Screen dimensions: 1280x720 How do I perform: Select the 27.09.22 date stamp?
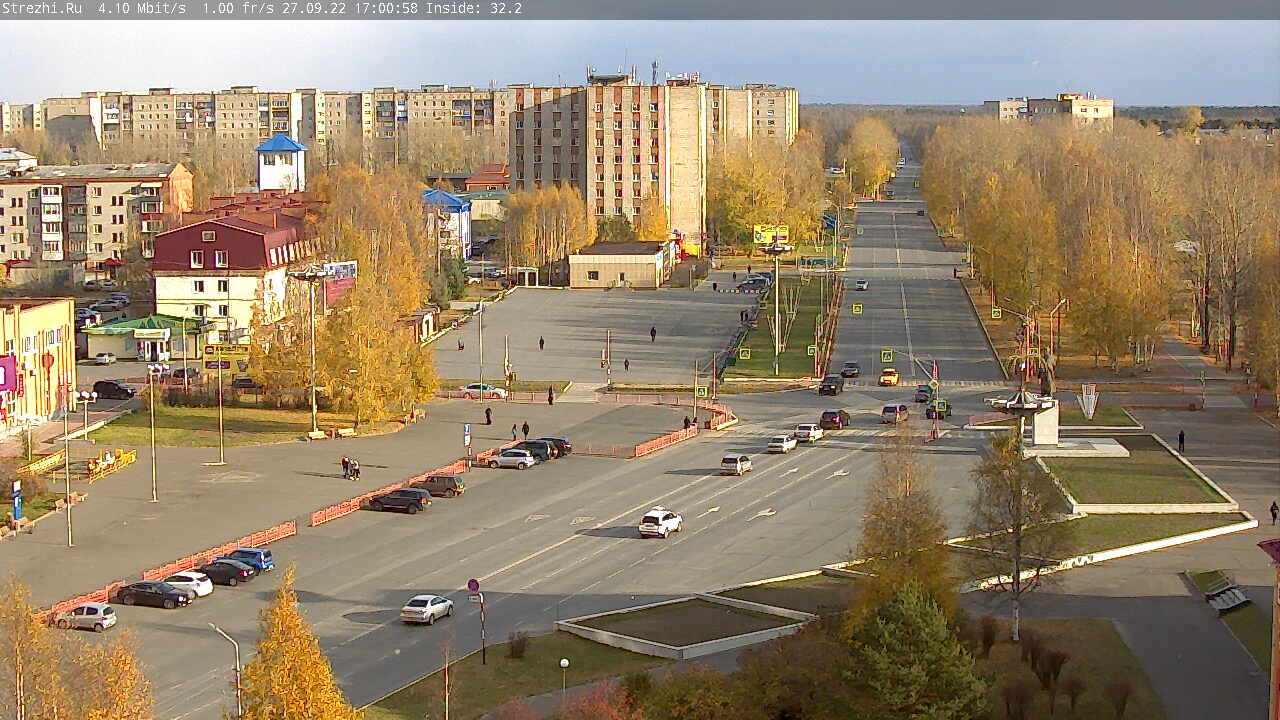[x=314, y=8]
